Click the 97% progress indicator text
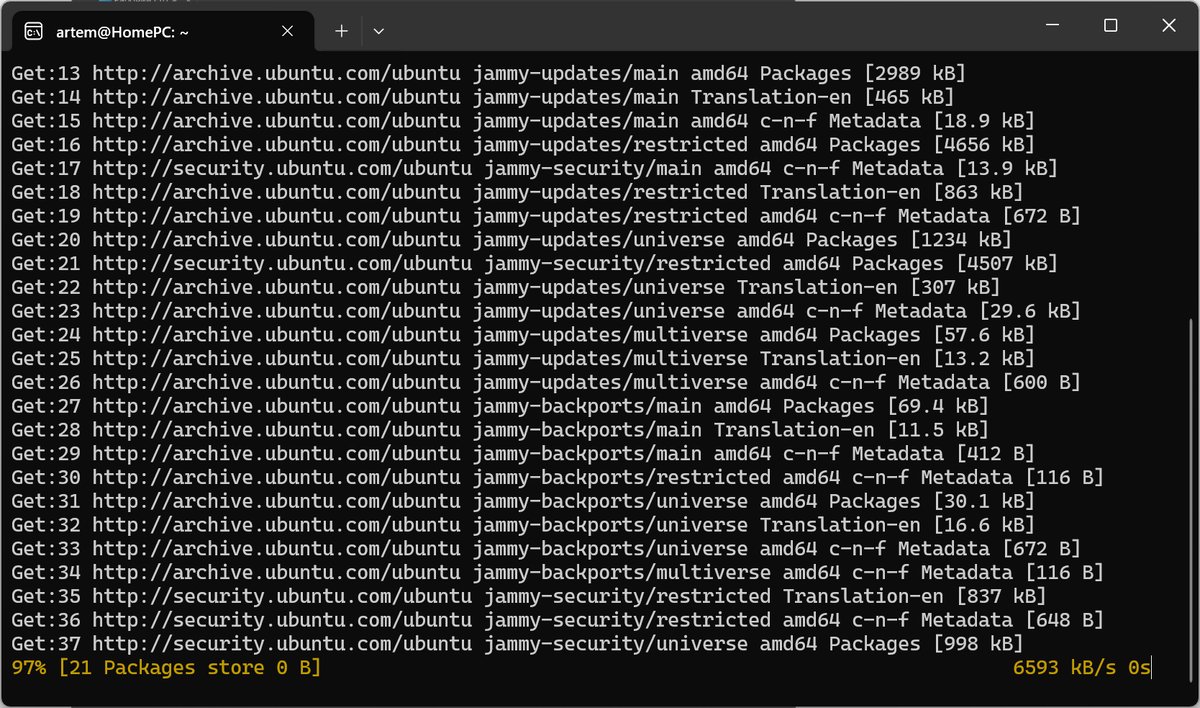The height and width of the screenshot is (708, 1200). [29, 667]
